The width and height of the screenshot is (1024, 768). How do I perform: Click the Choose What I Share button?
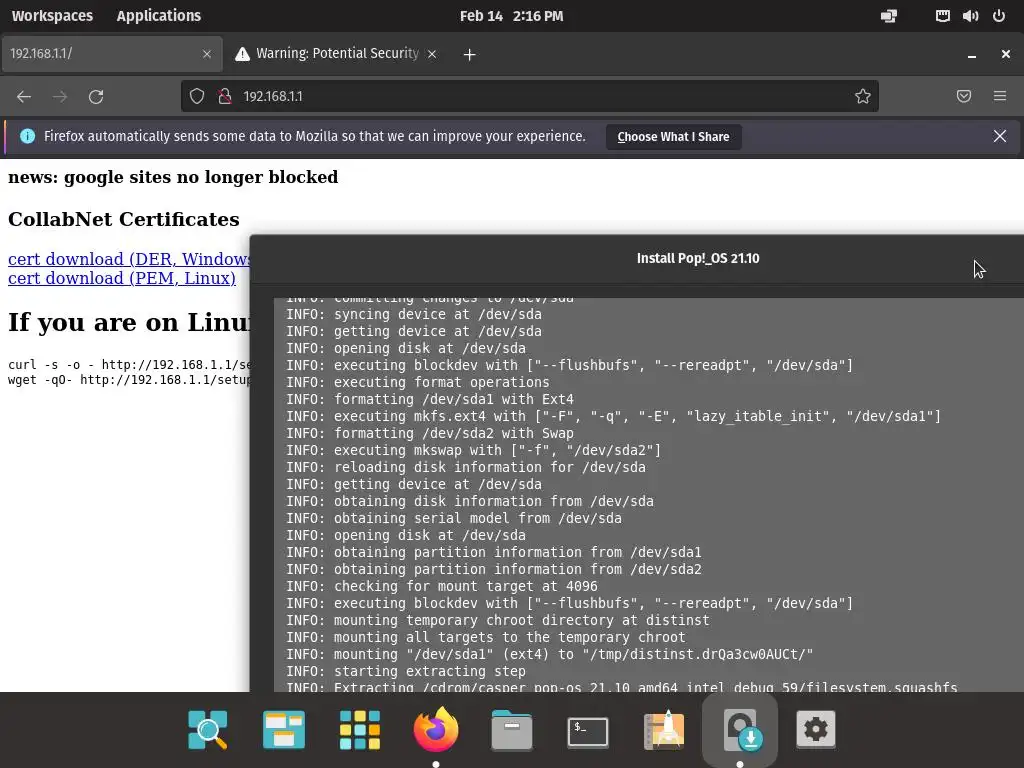[673, 136]
